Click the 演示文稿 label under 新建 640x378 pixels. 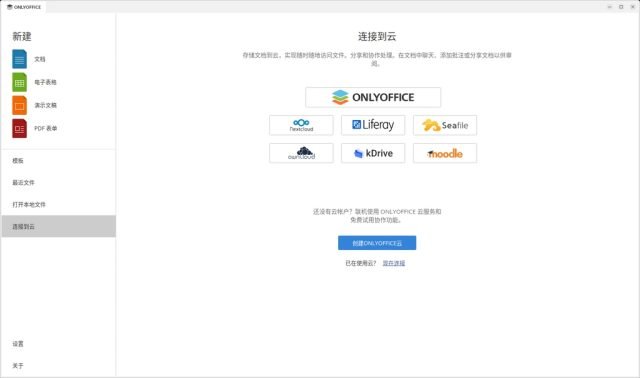point(45,105)
